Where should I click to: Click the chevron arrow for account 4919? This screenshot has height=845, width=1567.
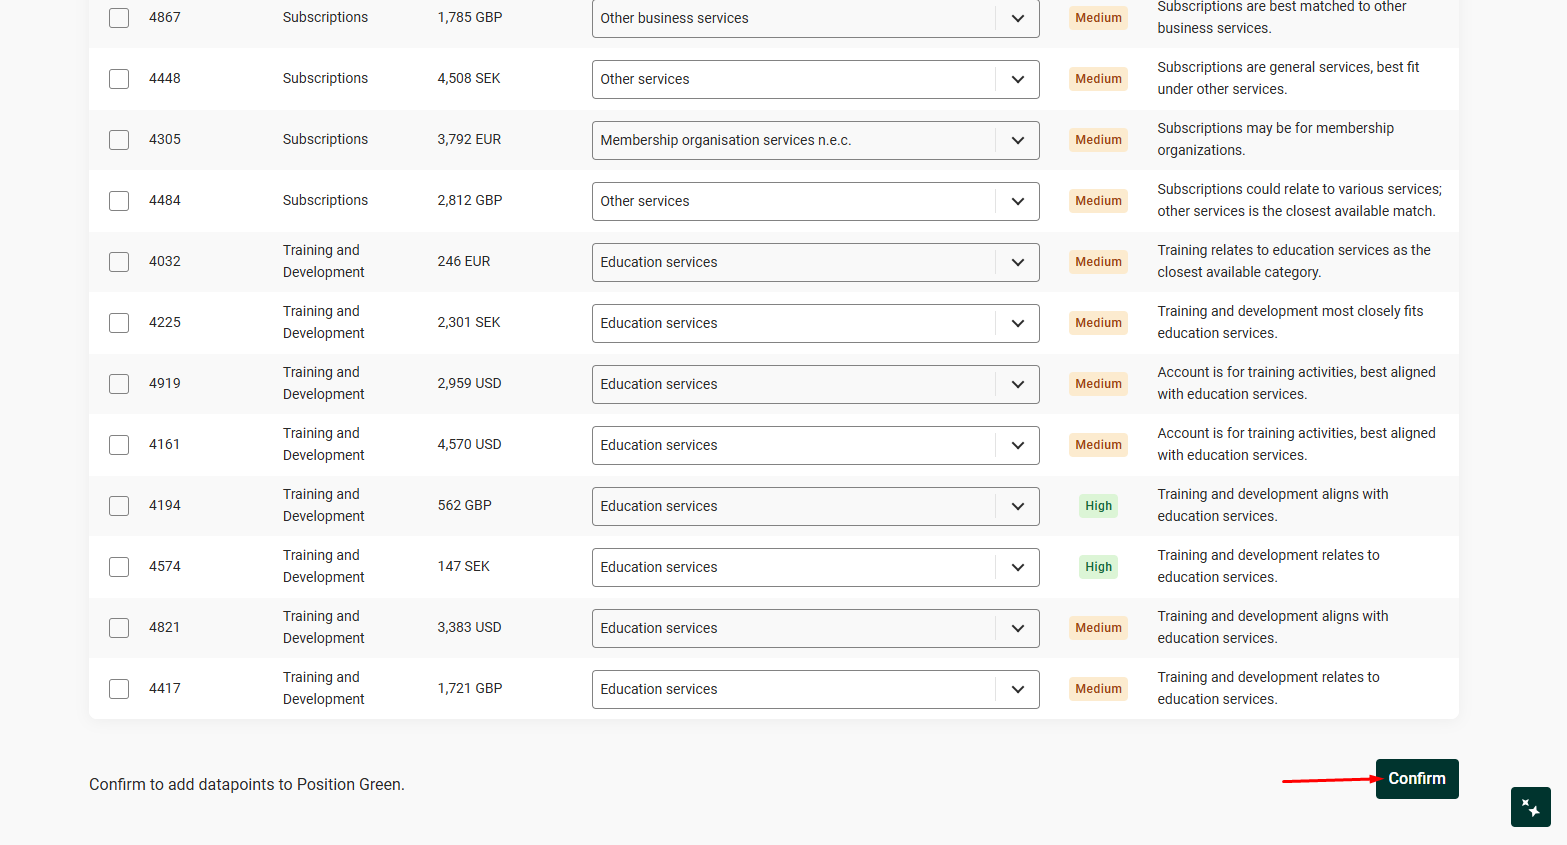pyautogui.click(x=1017, y=385)
